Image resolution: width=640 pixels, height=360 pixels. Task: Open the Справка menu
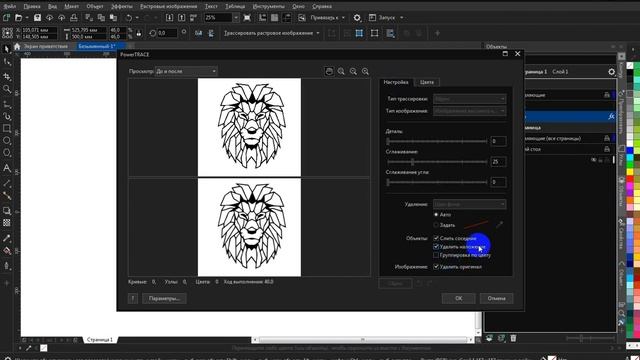322,6
